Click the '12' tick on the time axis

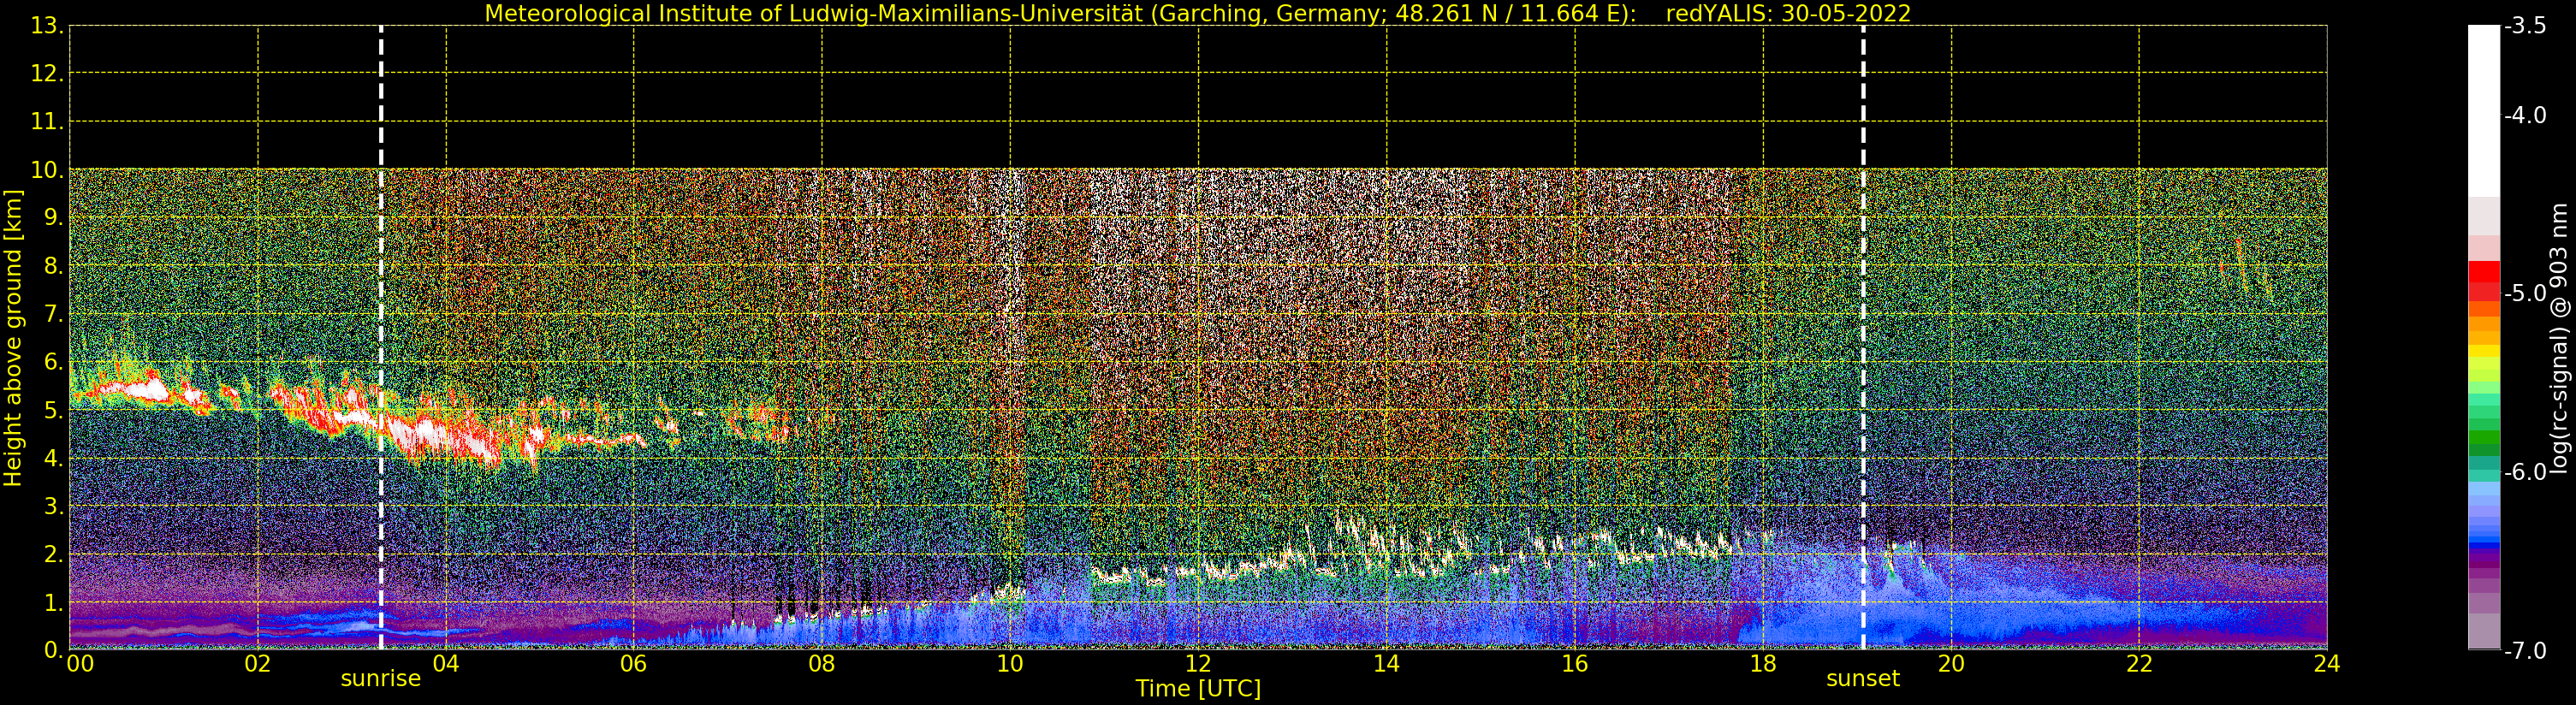coord(1198,664)
